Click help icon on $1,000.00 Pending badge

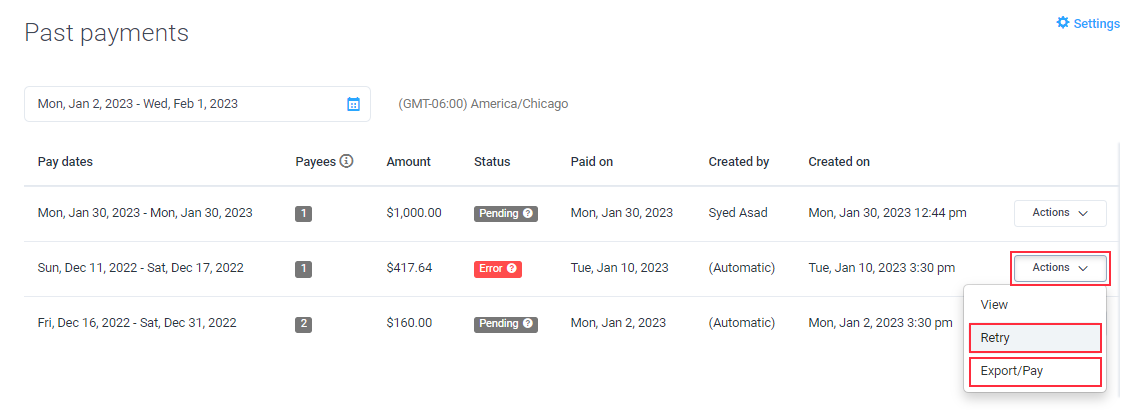(x=528, y=214)
